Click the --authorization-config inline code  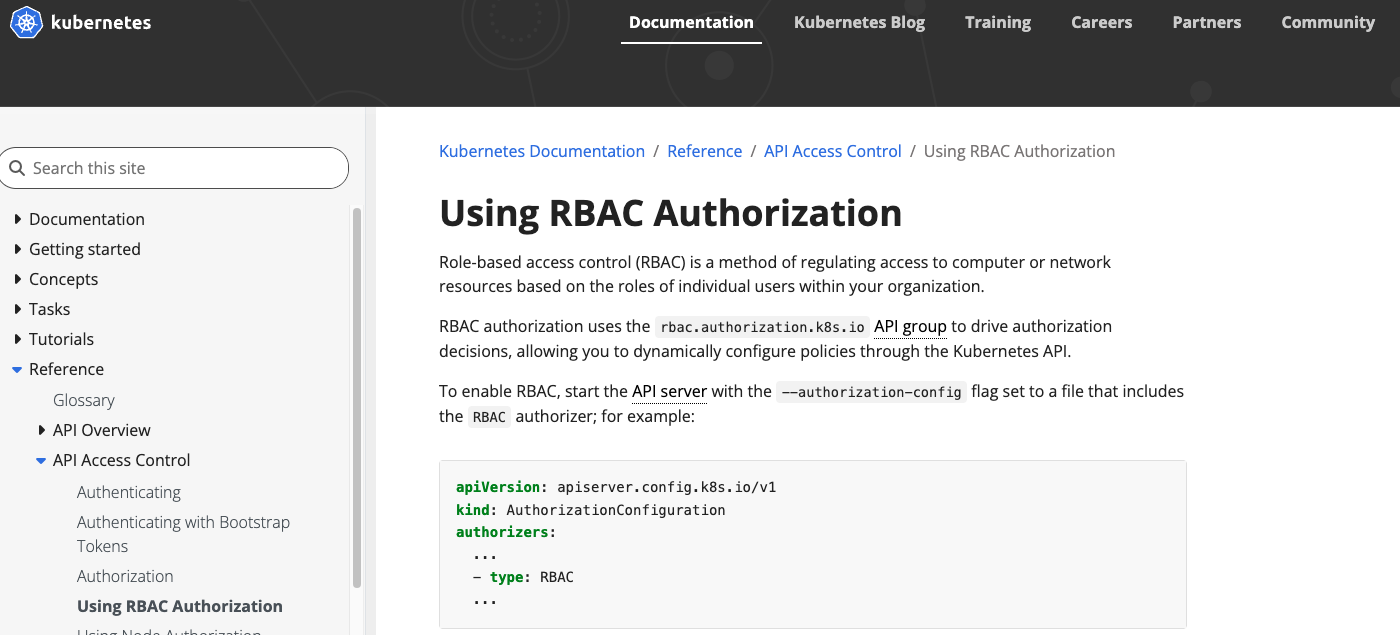pyautogui.click(x=871, y=392)
